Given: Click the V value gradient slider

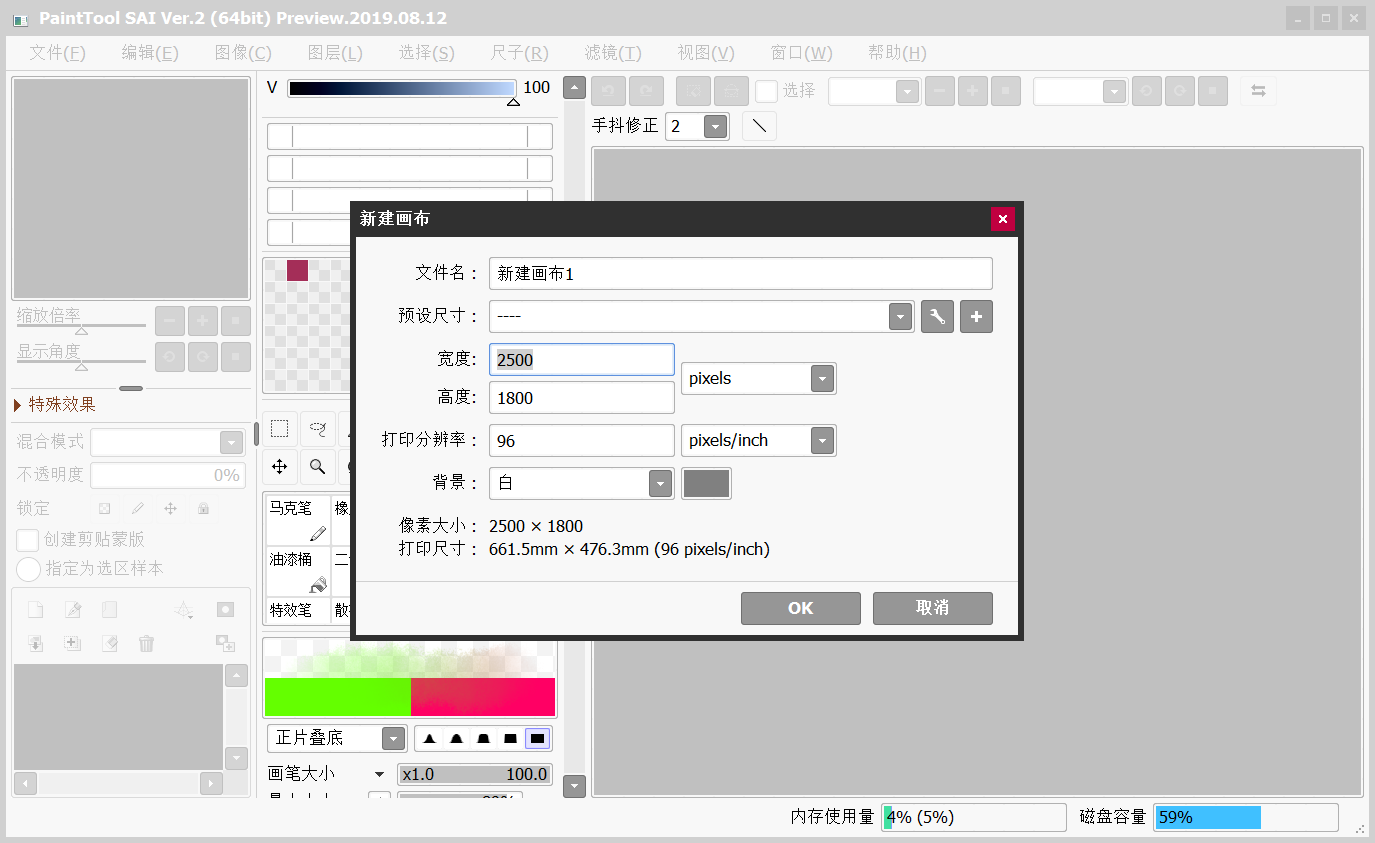Looking at the screenshot, I should click(402, 88).
